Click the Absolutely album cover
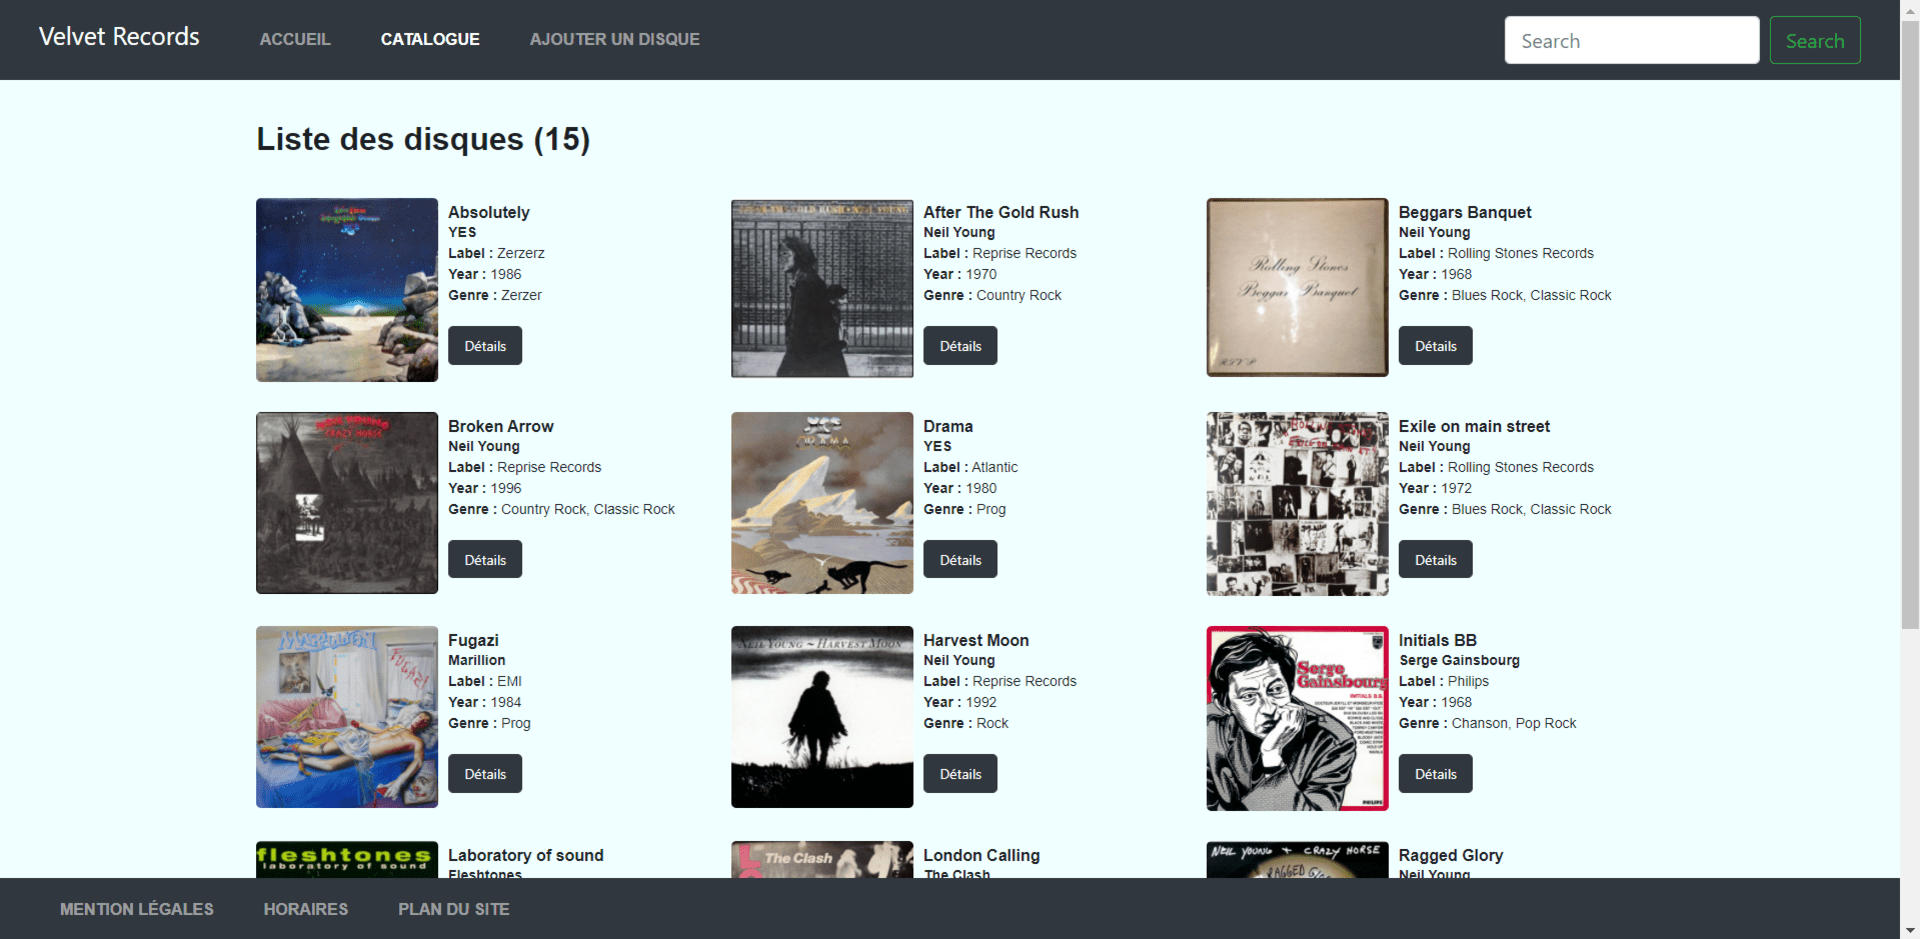This screenshot has height=939, width=1920. point(347,290)
